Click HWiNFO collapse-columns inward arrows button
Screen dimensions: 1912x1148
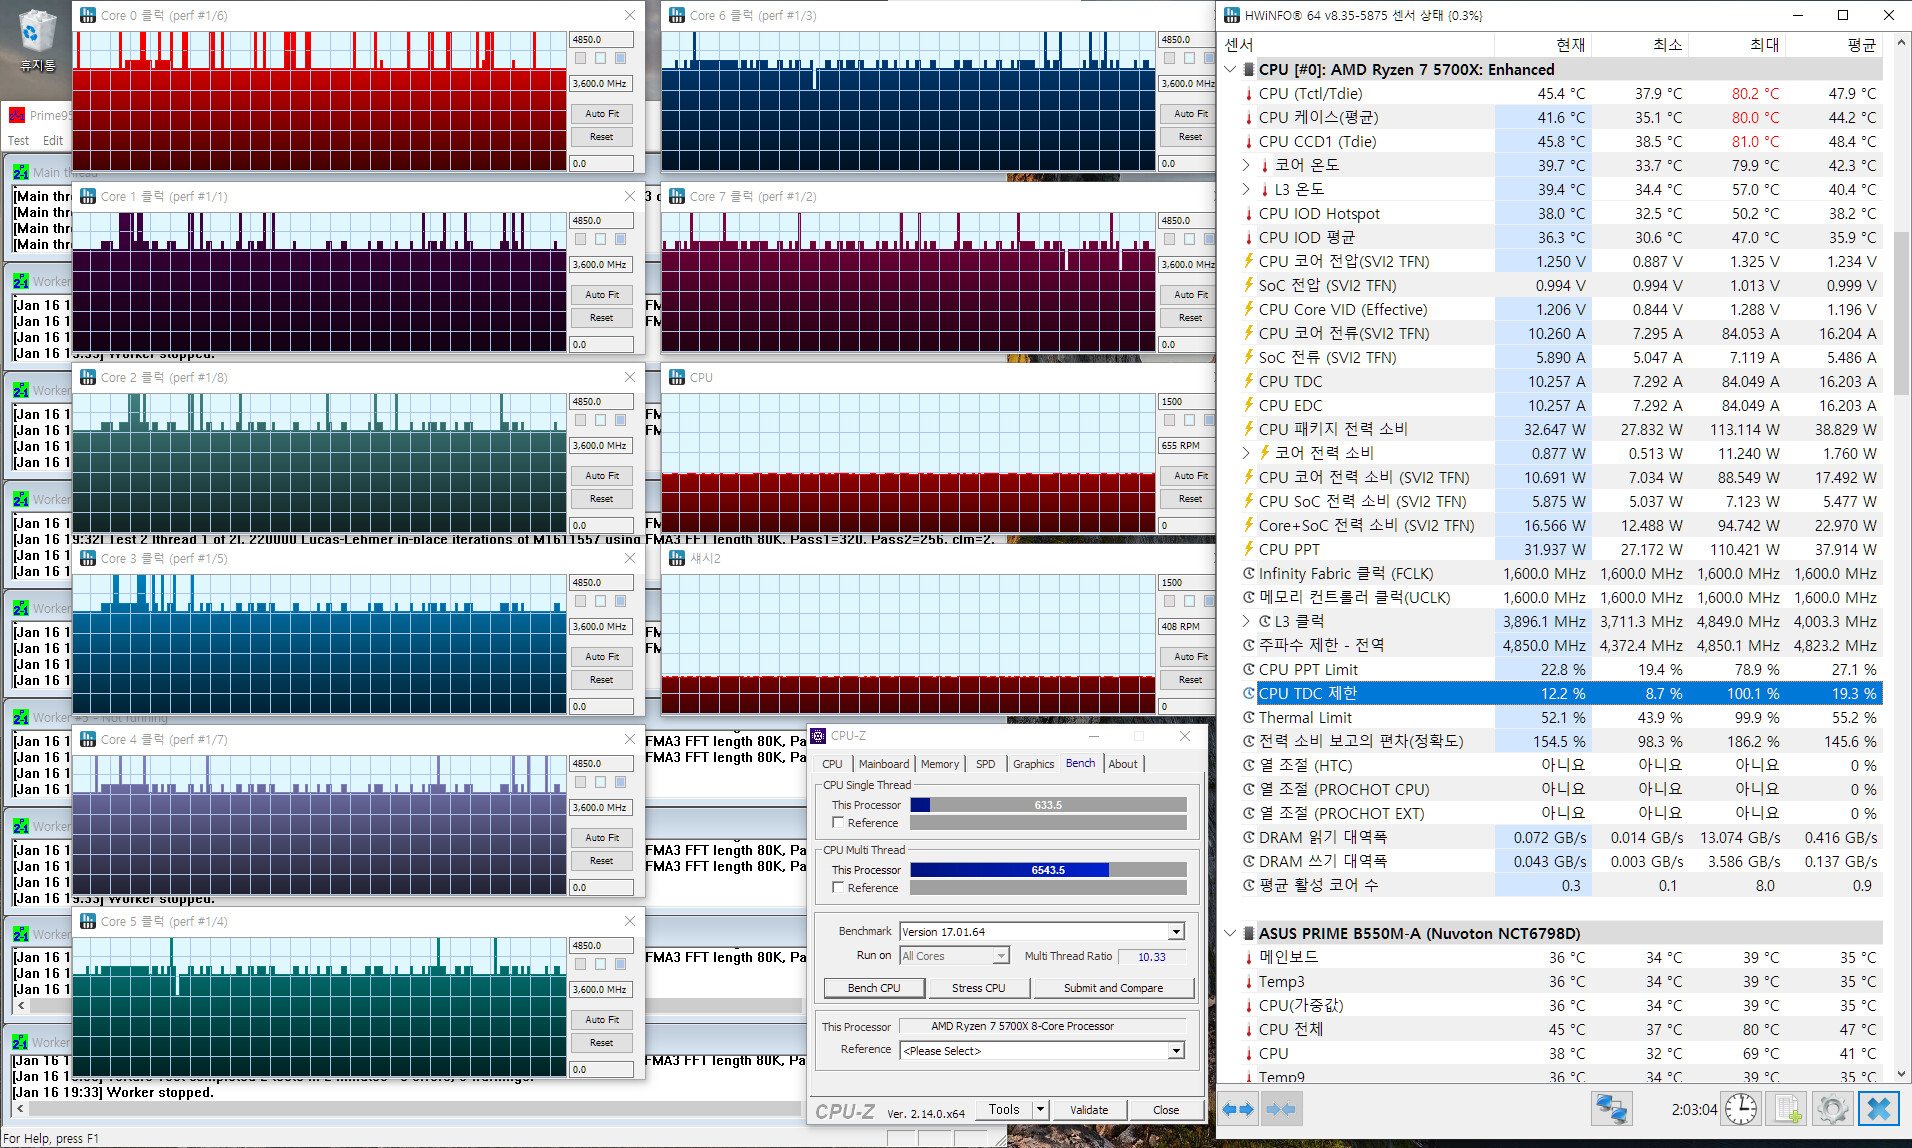1281,1109
